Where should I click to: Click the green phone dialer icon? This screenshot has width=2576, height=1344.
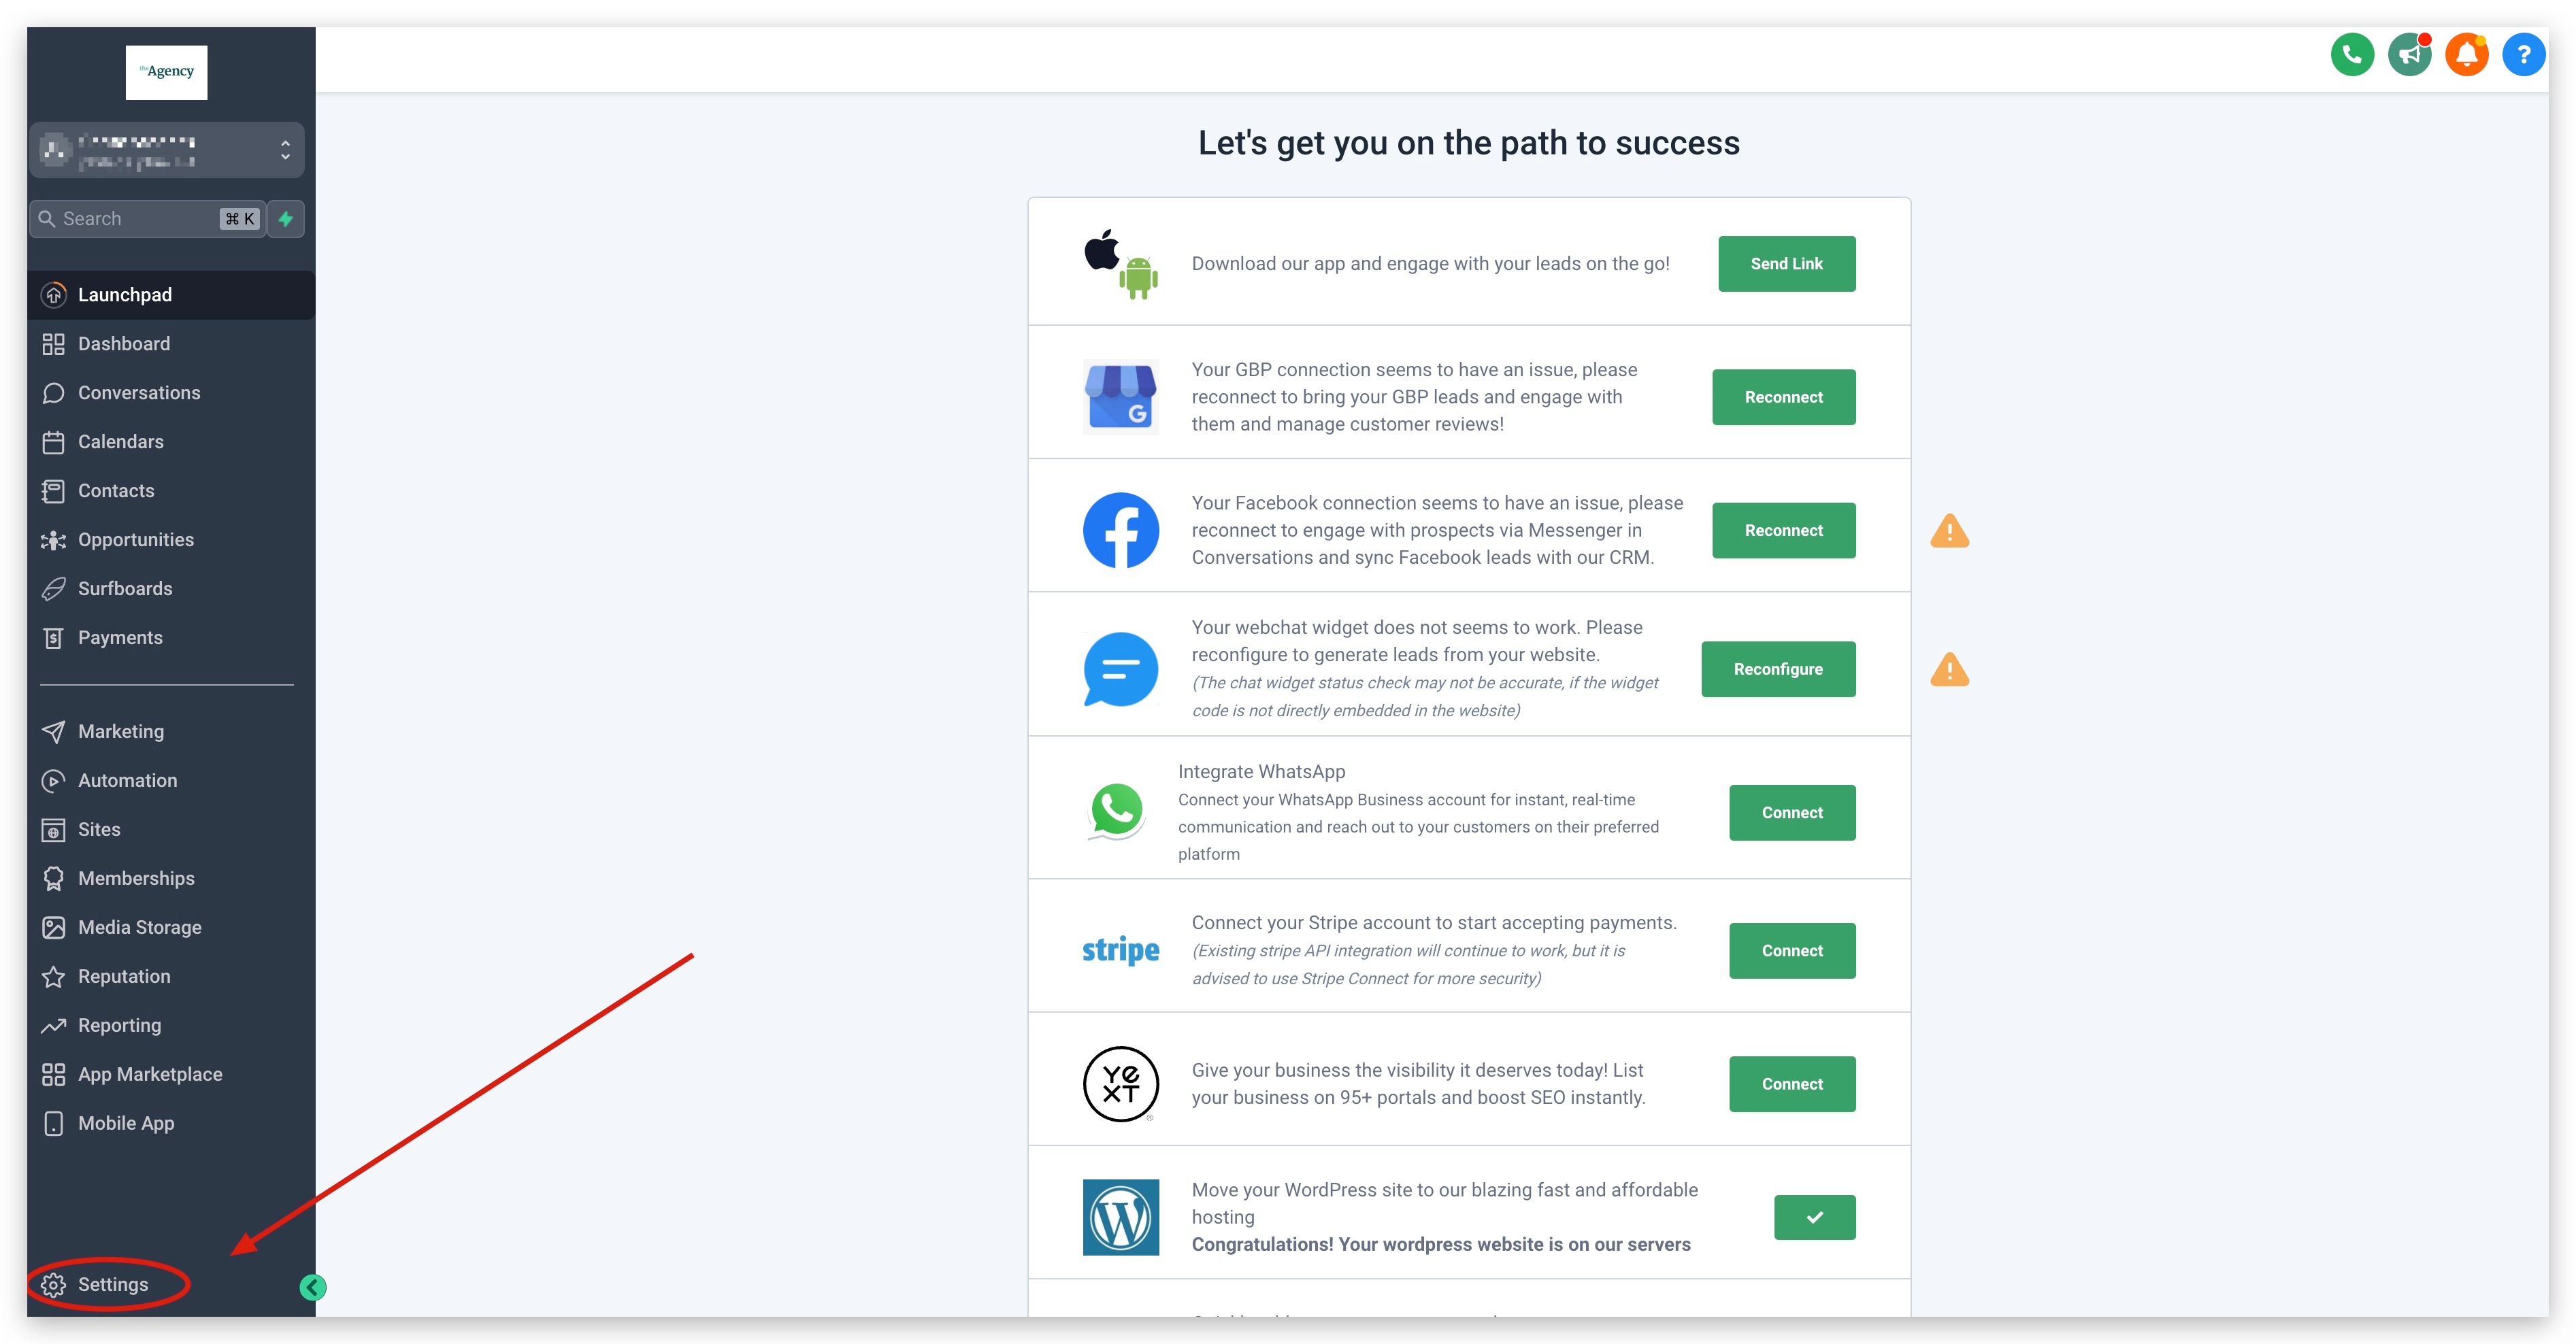(x=2352, y=55)
